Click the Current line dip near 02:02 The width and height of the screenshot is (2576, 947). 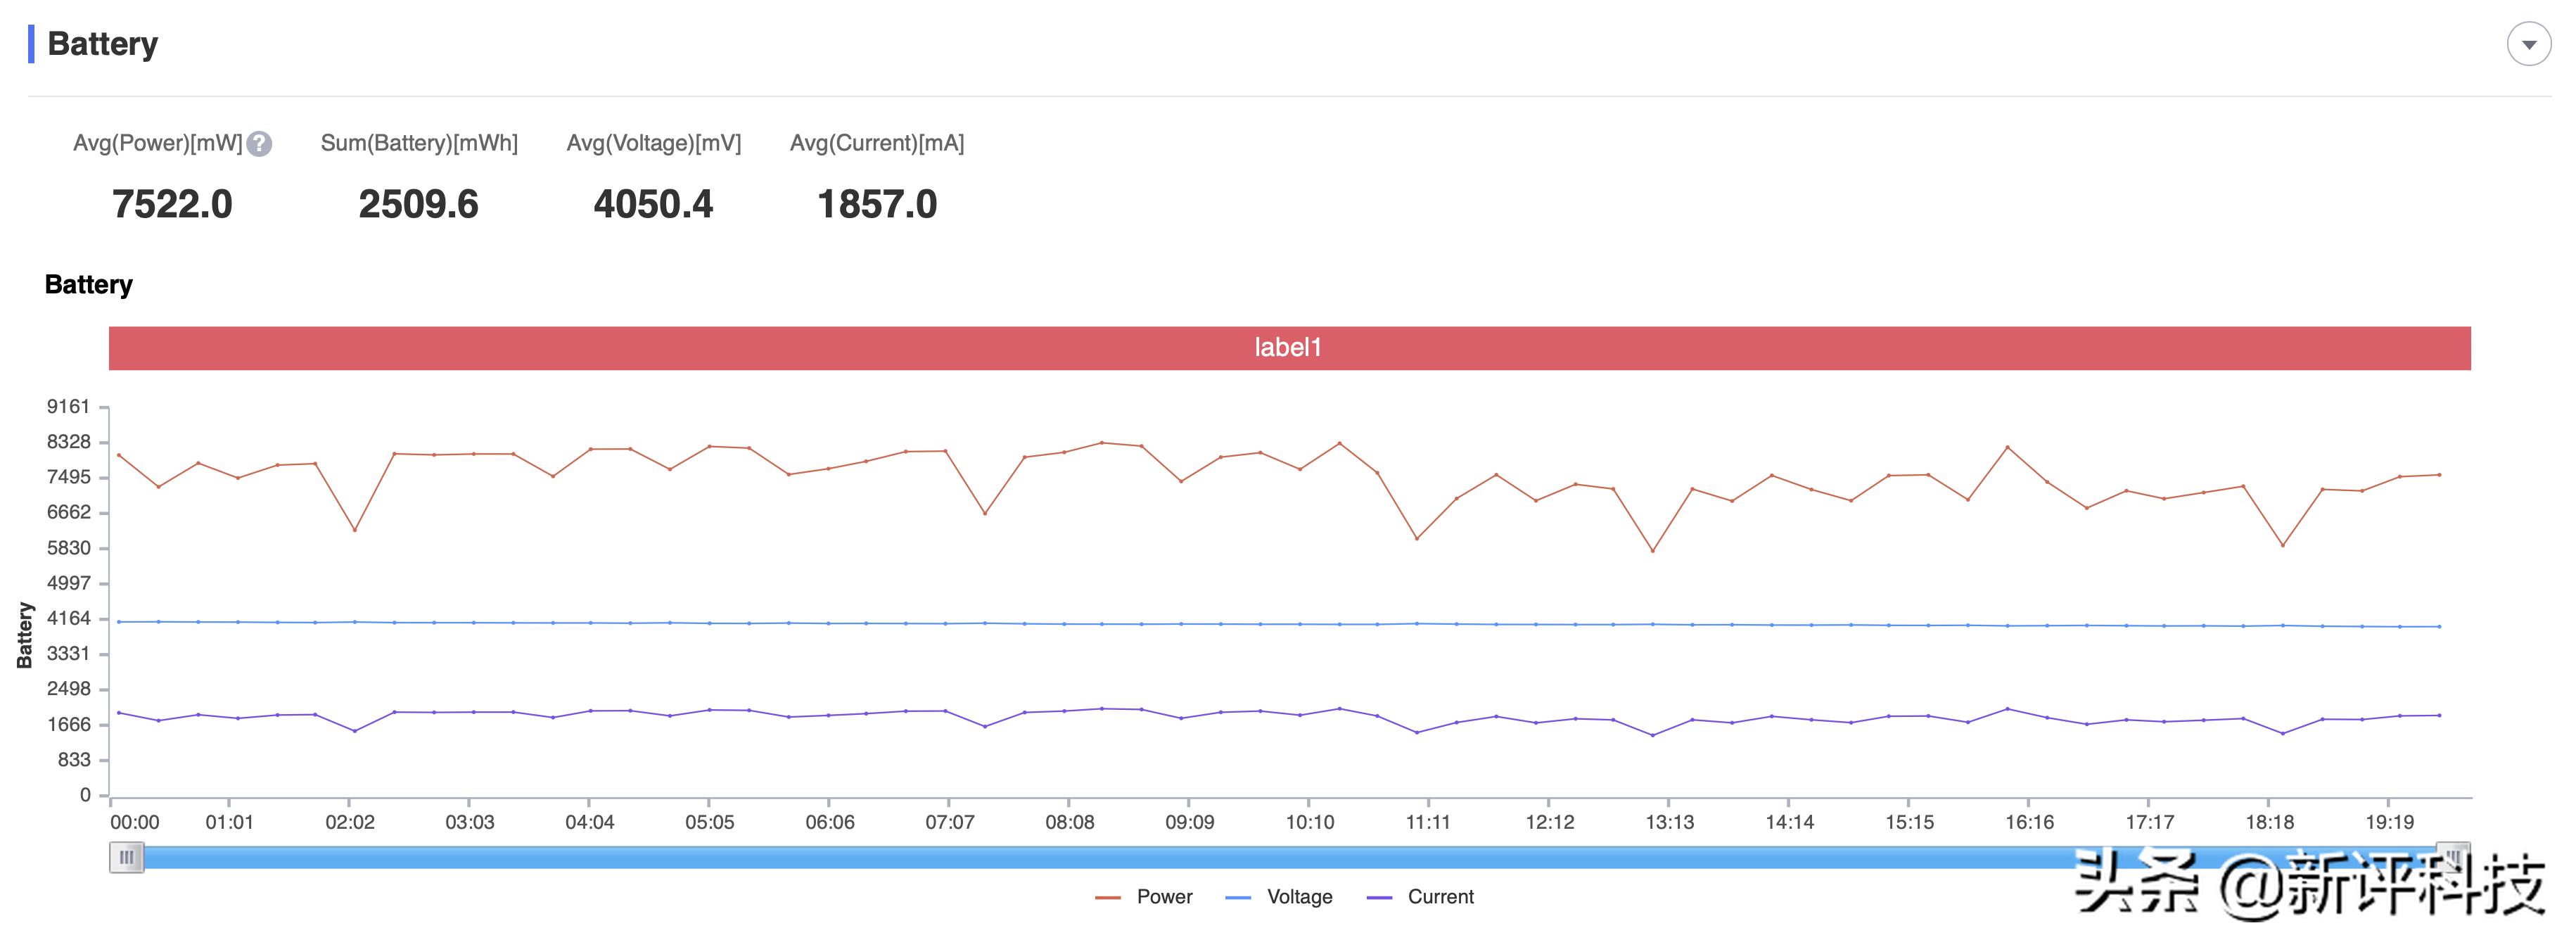click(355, 731)
